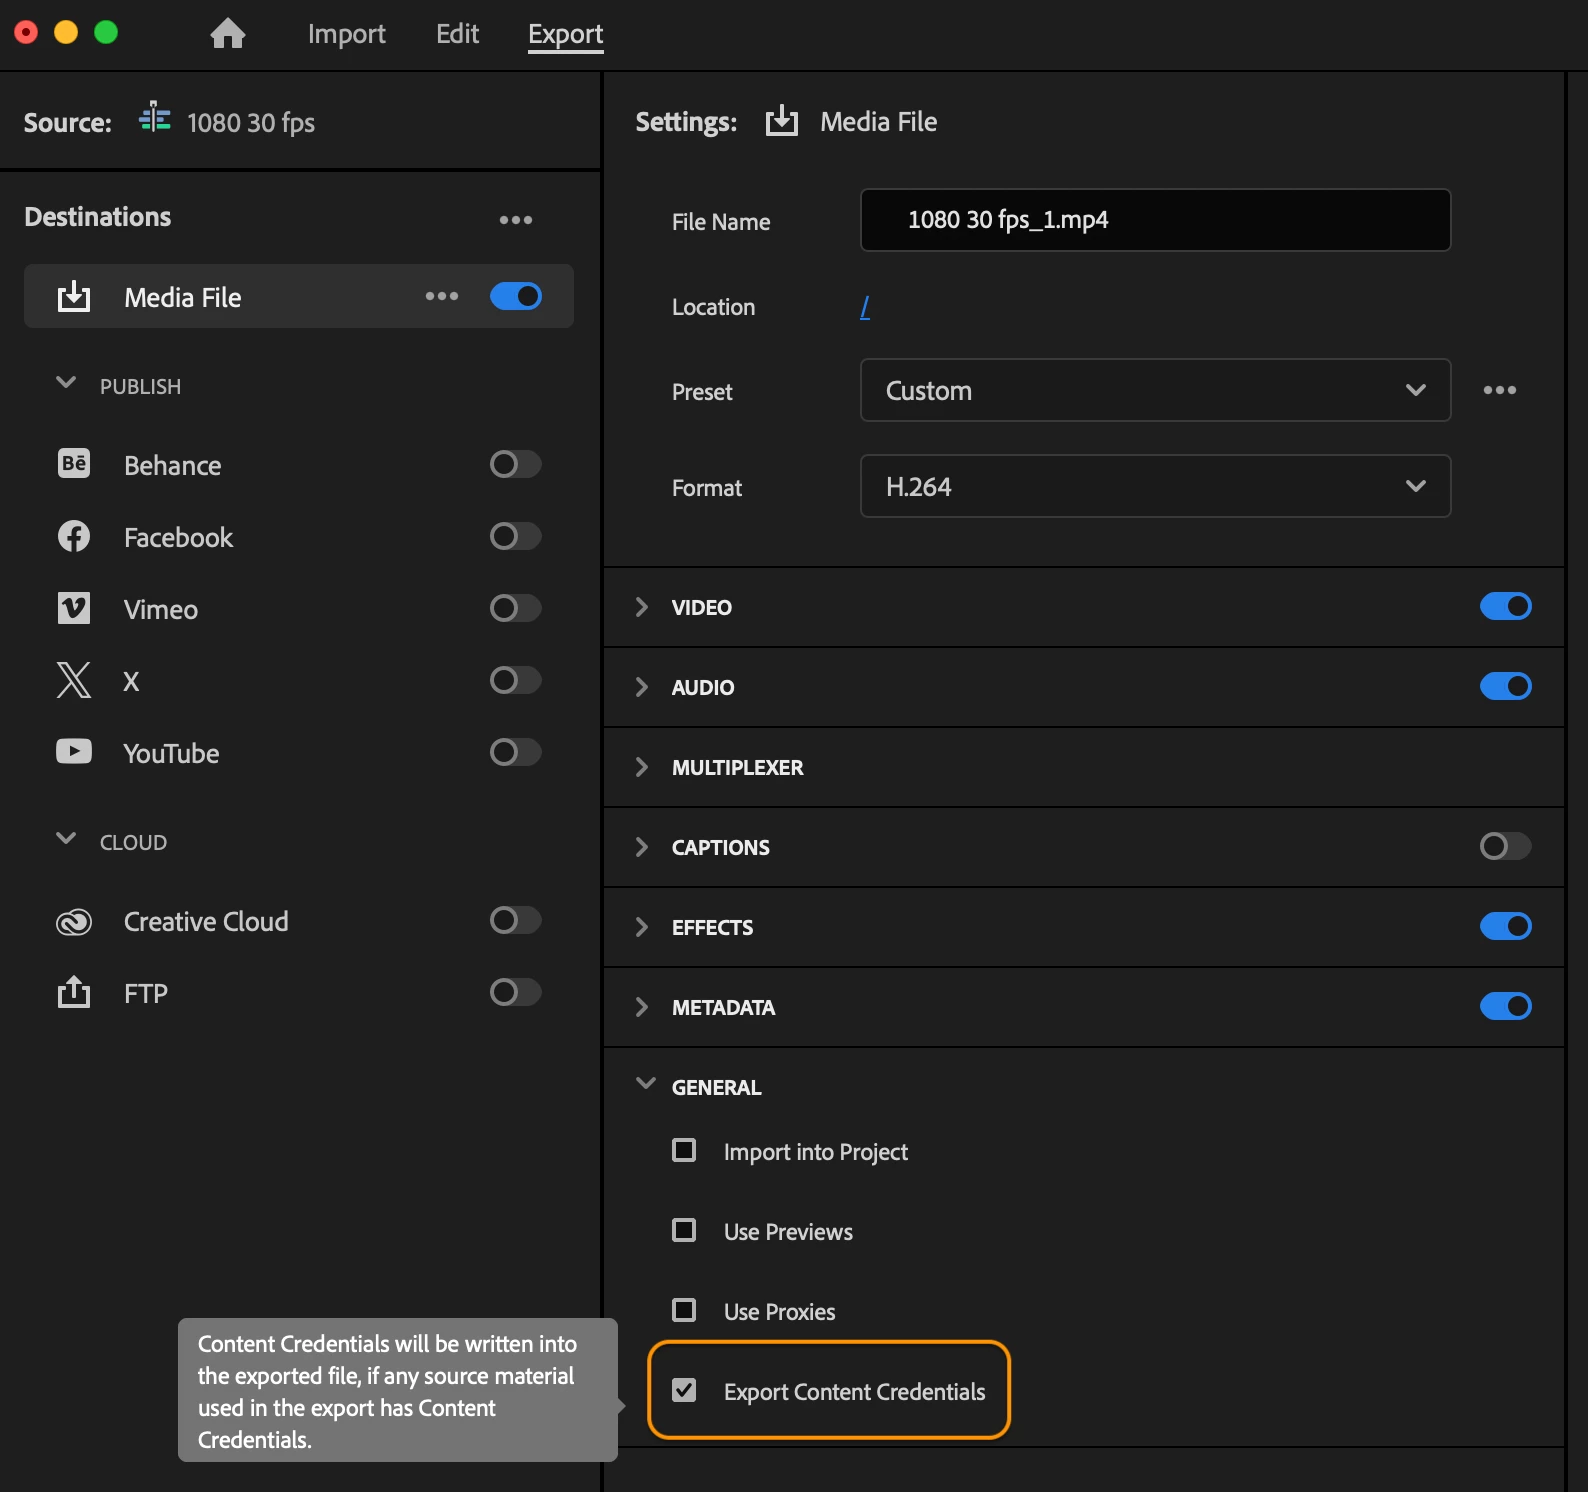This screenshot has width=1588, height=1492.
Task: Check Use Previews option
Action: point(684,1230)
